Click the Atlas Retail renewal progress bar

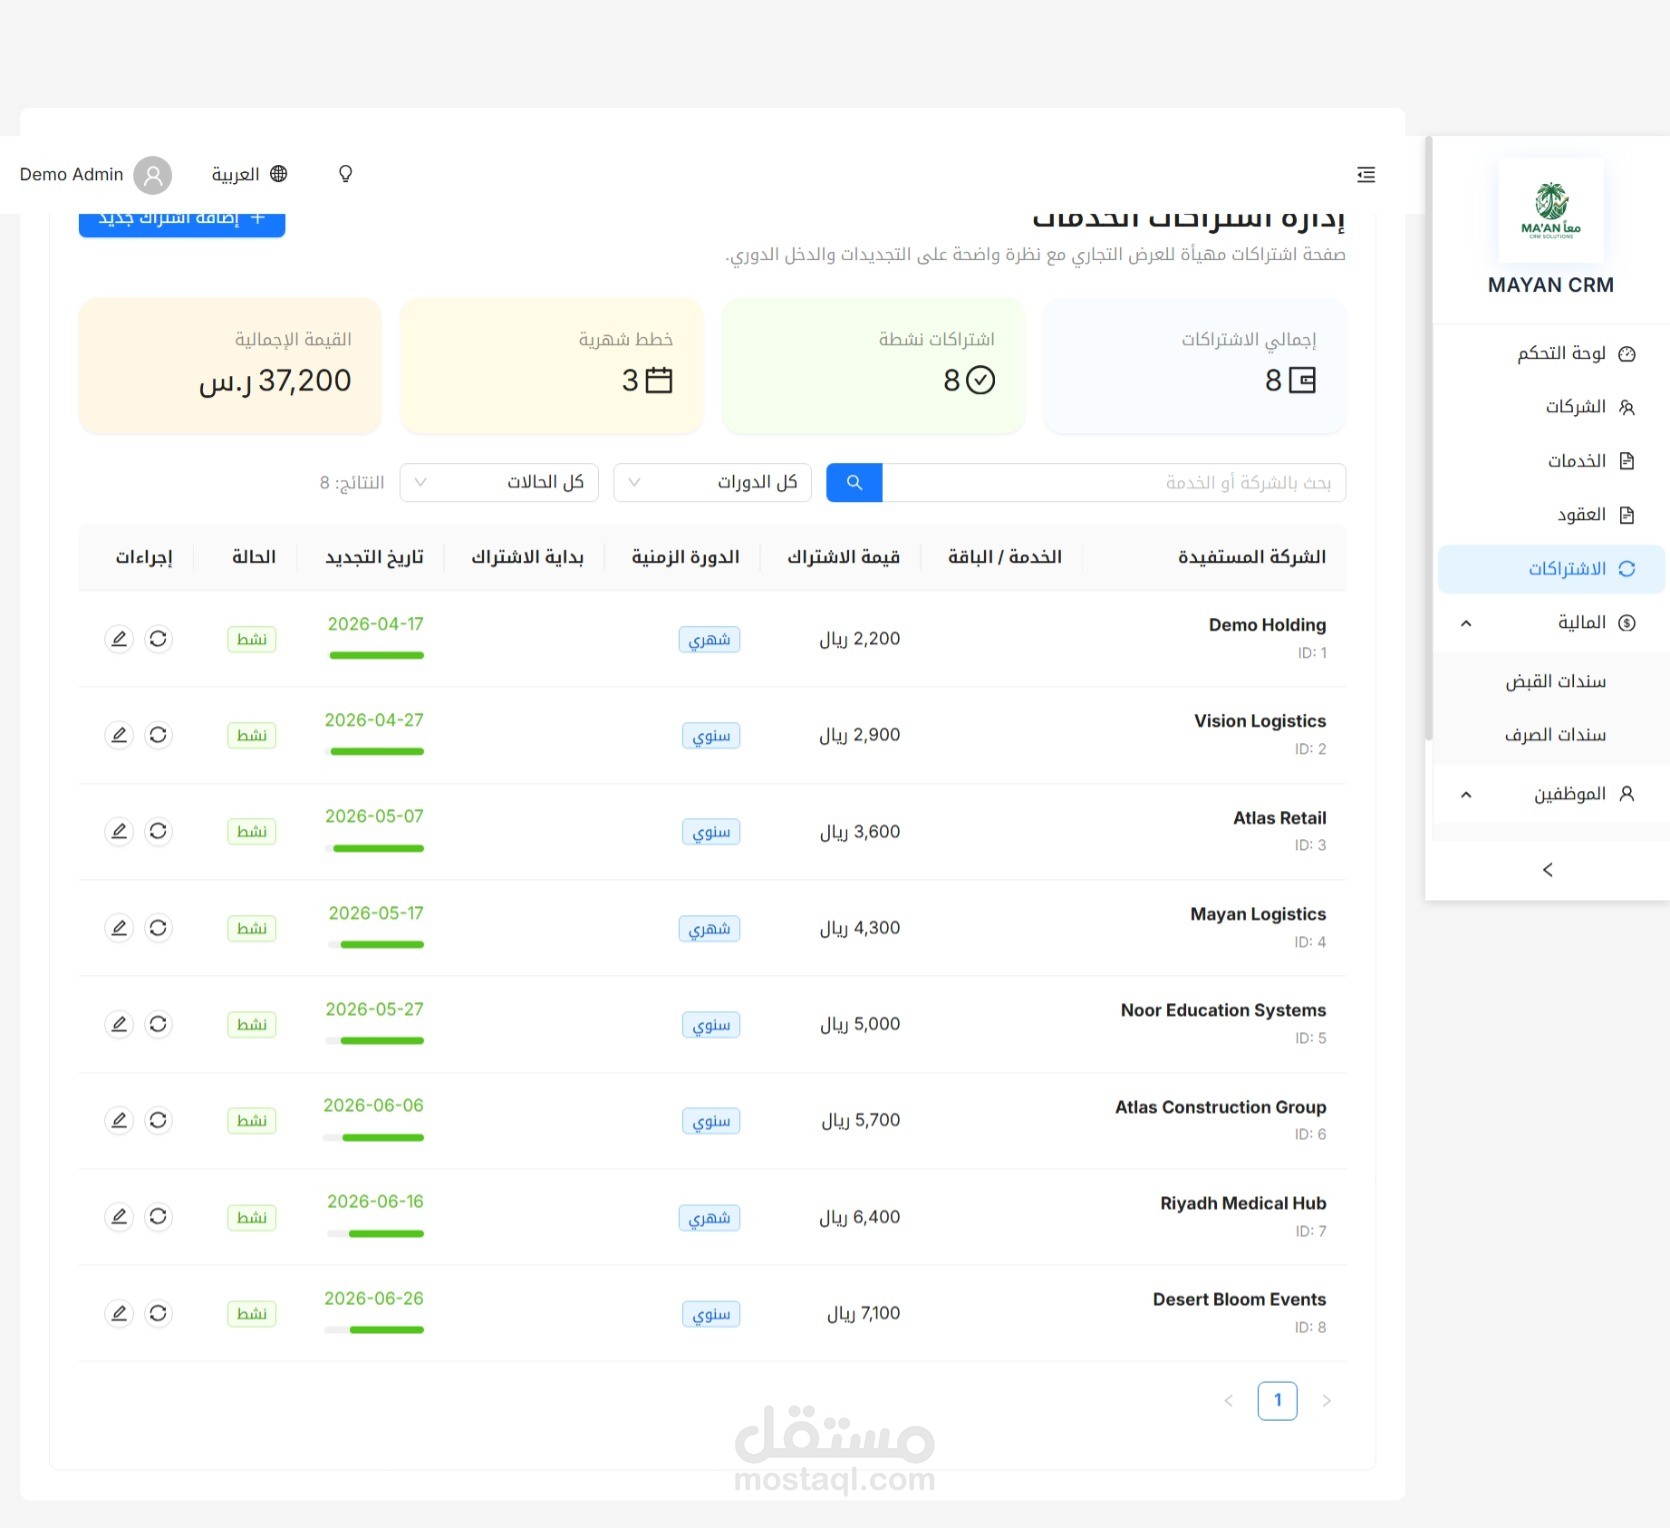[x=376, y=848]
